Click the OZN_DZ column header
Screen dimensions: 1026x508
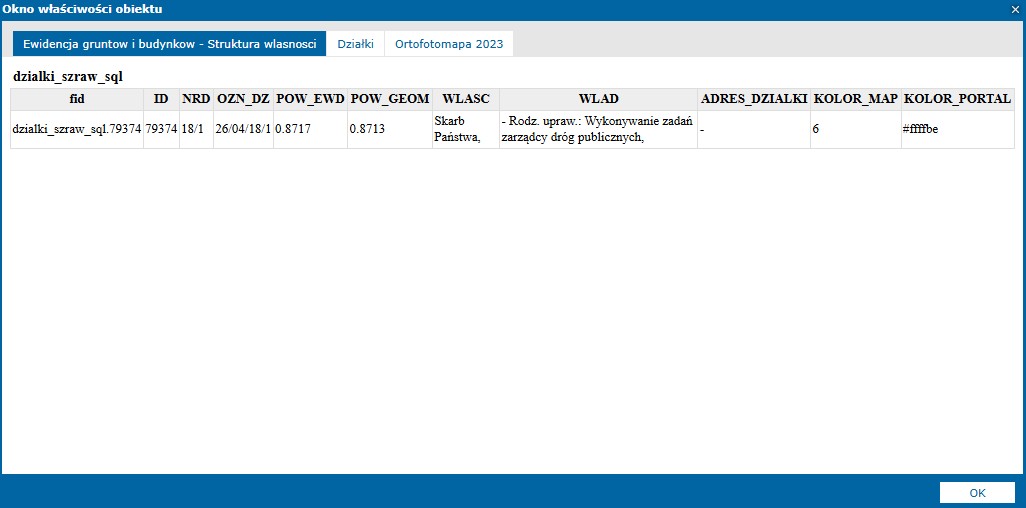(x=243, y=99)
